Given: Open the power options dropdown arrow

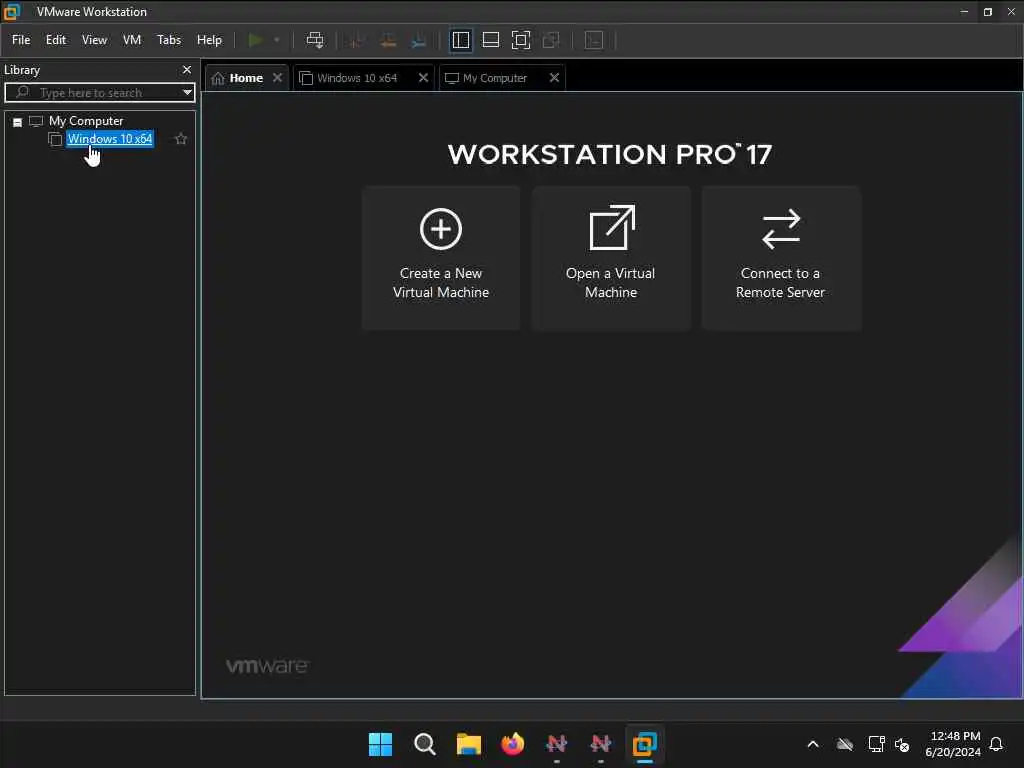Looking at the screenshot, I should coord(277,40).
